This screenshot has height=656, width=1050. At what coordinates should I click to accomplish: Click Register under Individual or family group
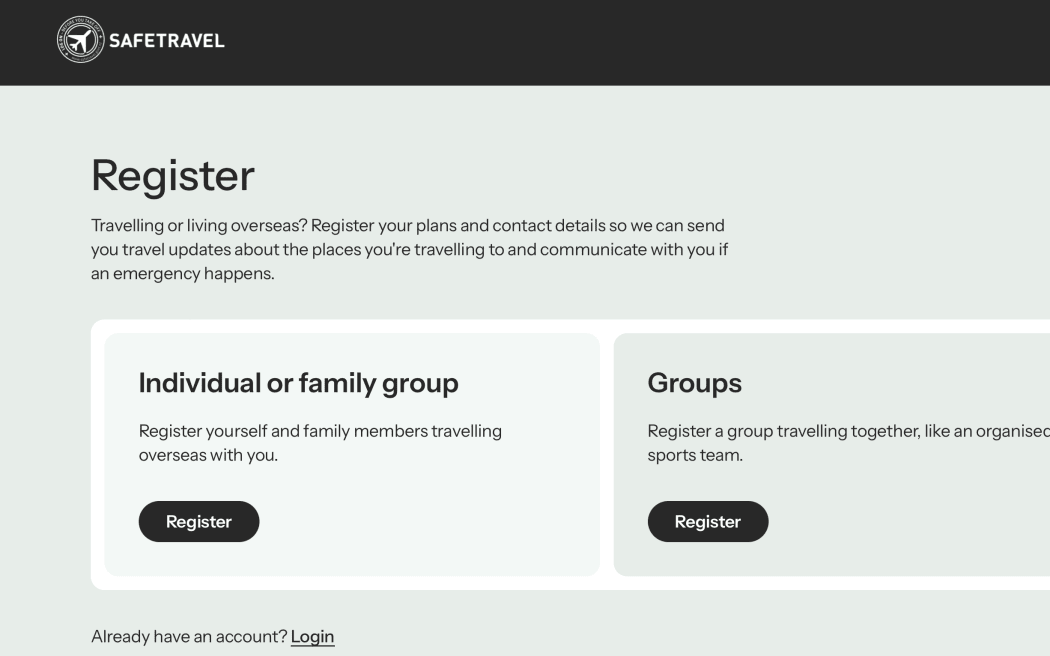(198, 521)
